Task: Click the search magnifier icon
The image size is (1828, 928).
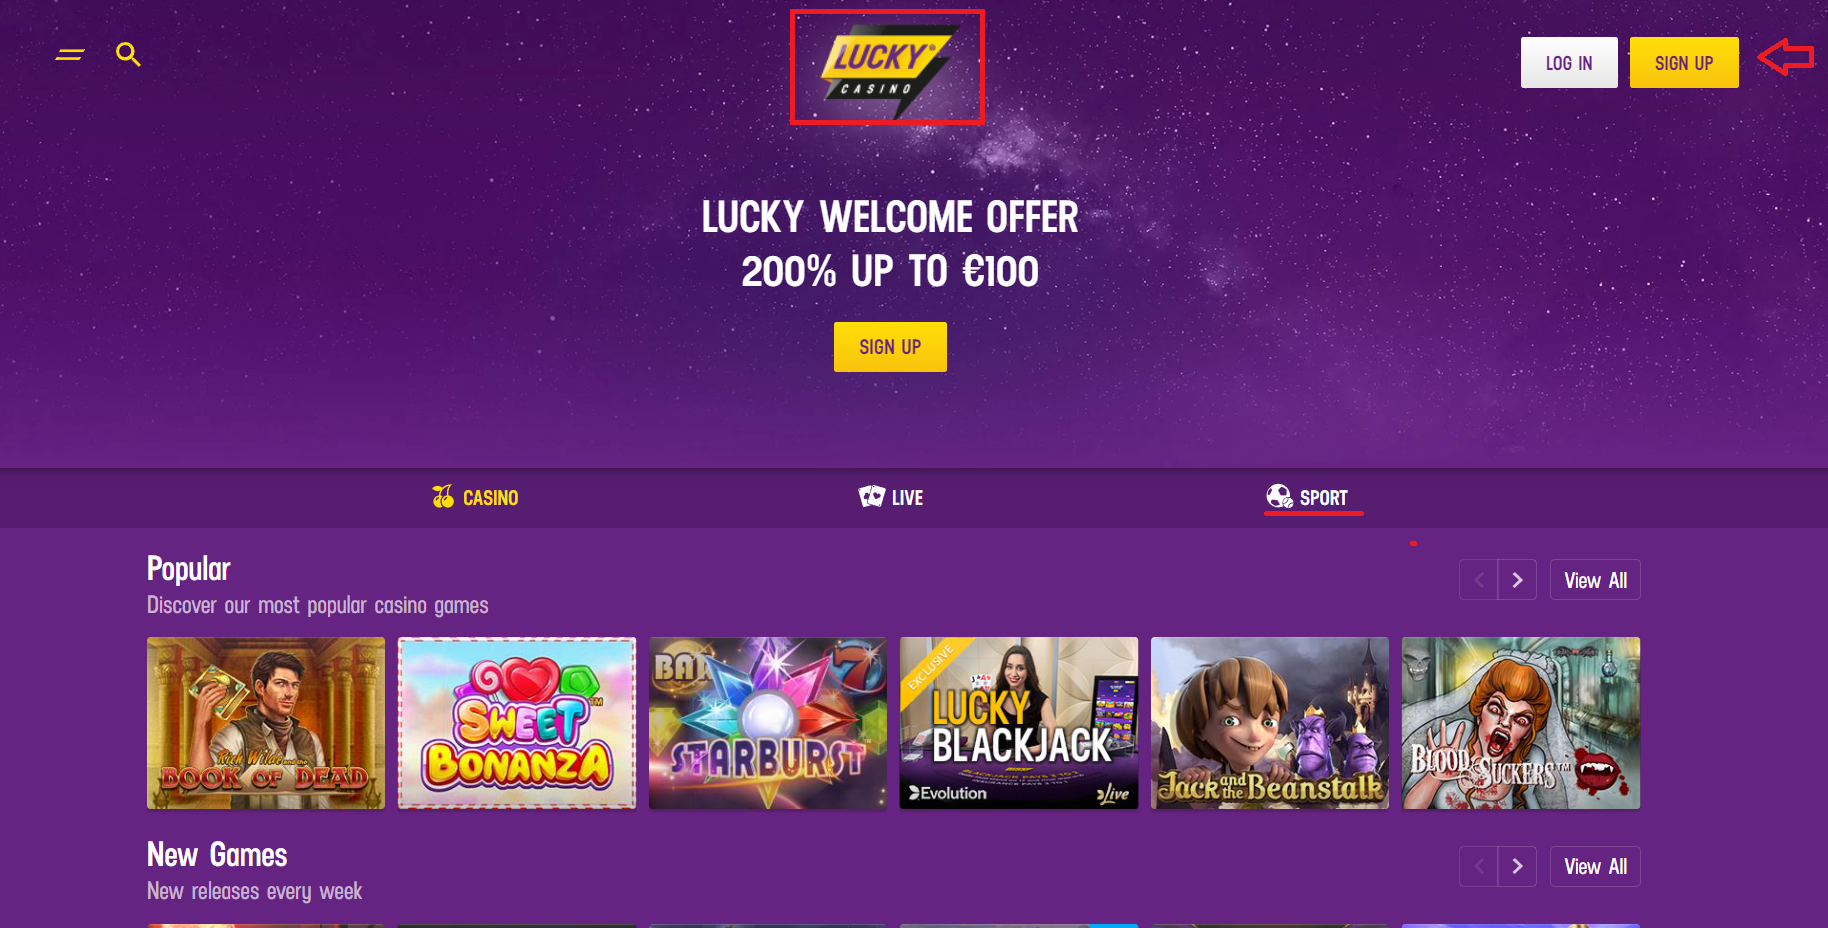Action: [128, 54]
